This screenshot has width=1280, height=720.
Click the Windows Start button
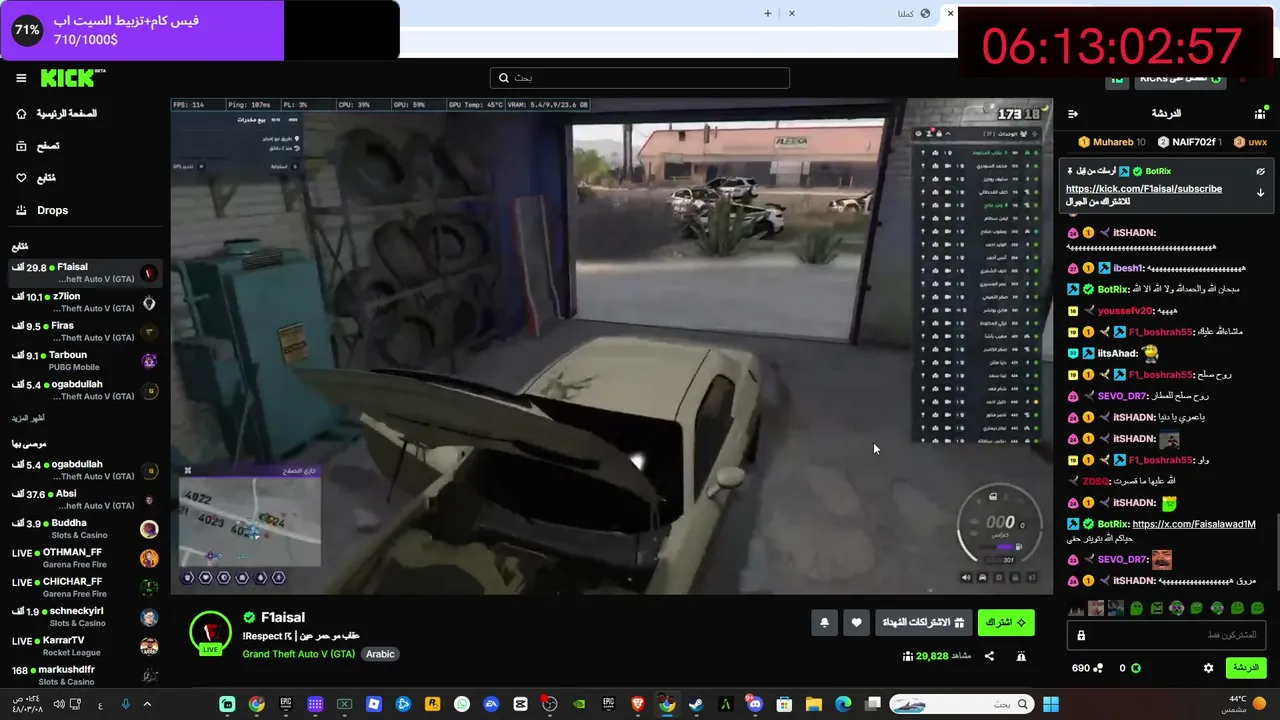click(x=1050, y=704)
